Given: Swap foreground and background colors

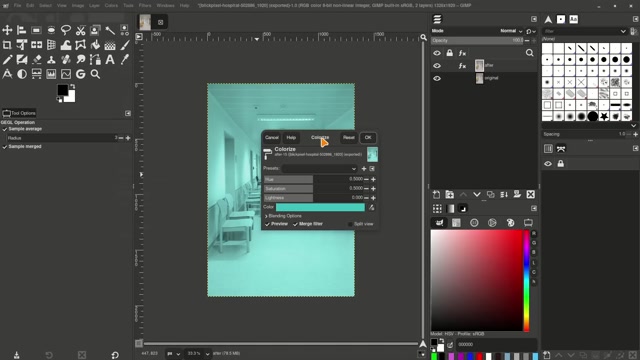Looking at the screenshot, I should tap(72, 87).
